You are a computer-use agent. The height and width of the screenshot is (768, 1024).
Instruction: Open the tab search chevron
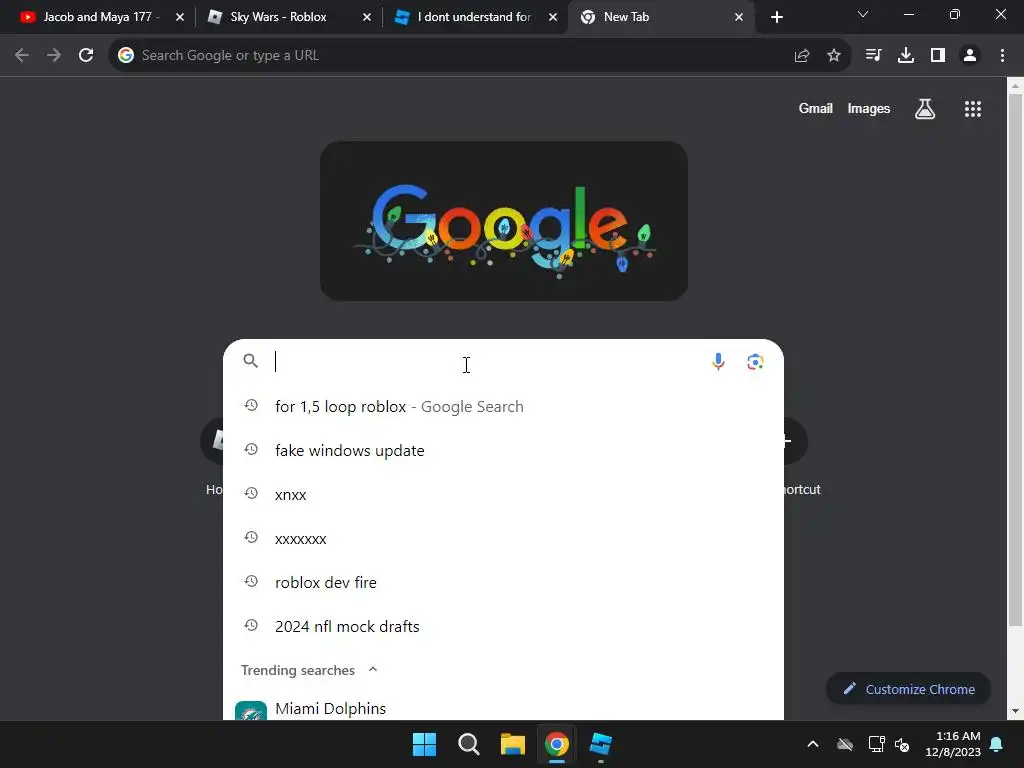tap(863, 14)
